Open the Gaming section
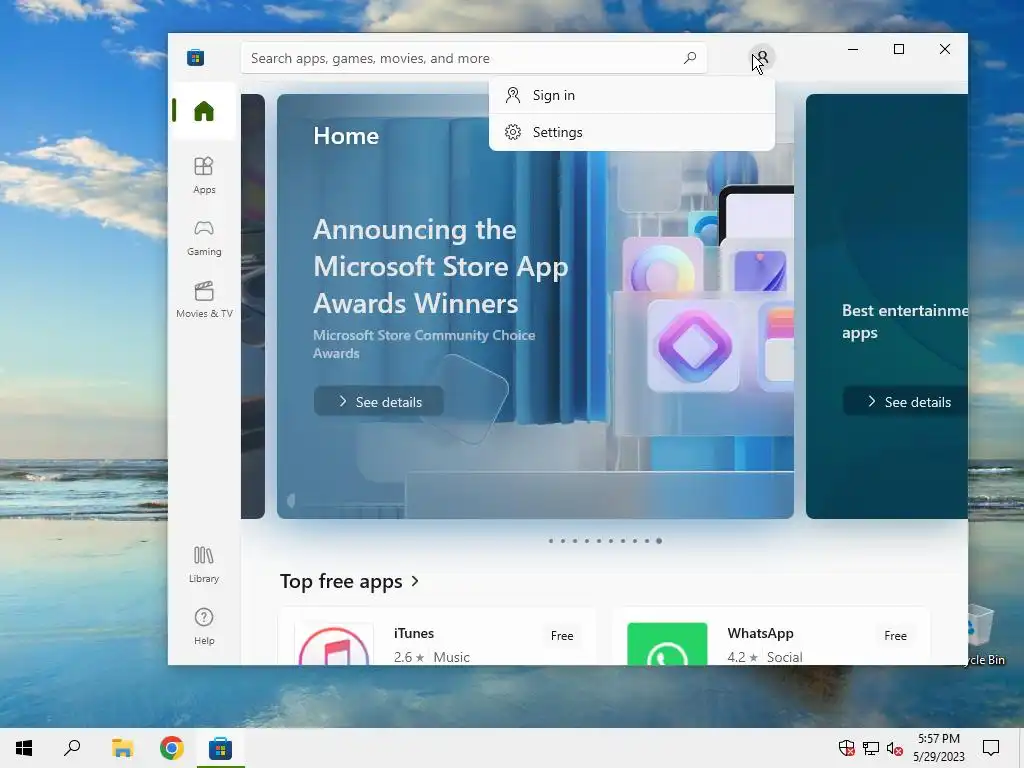This screenshot has width=1024, height=768. click(x=204, y=237)
